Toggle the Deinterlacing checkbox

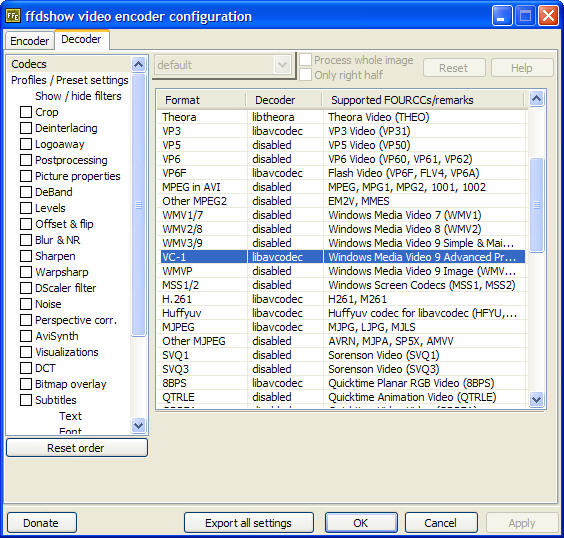pyautogui.click(x=26, y=128)
